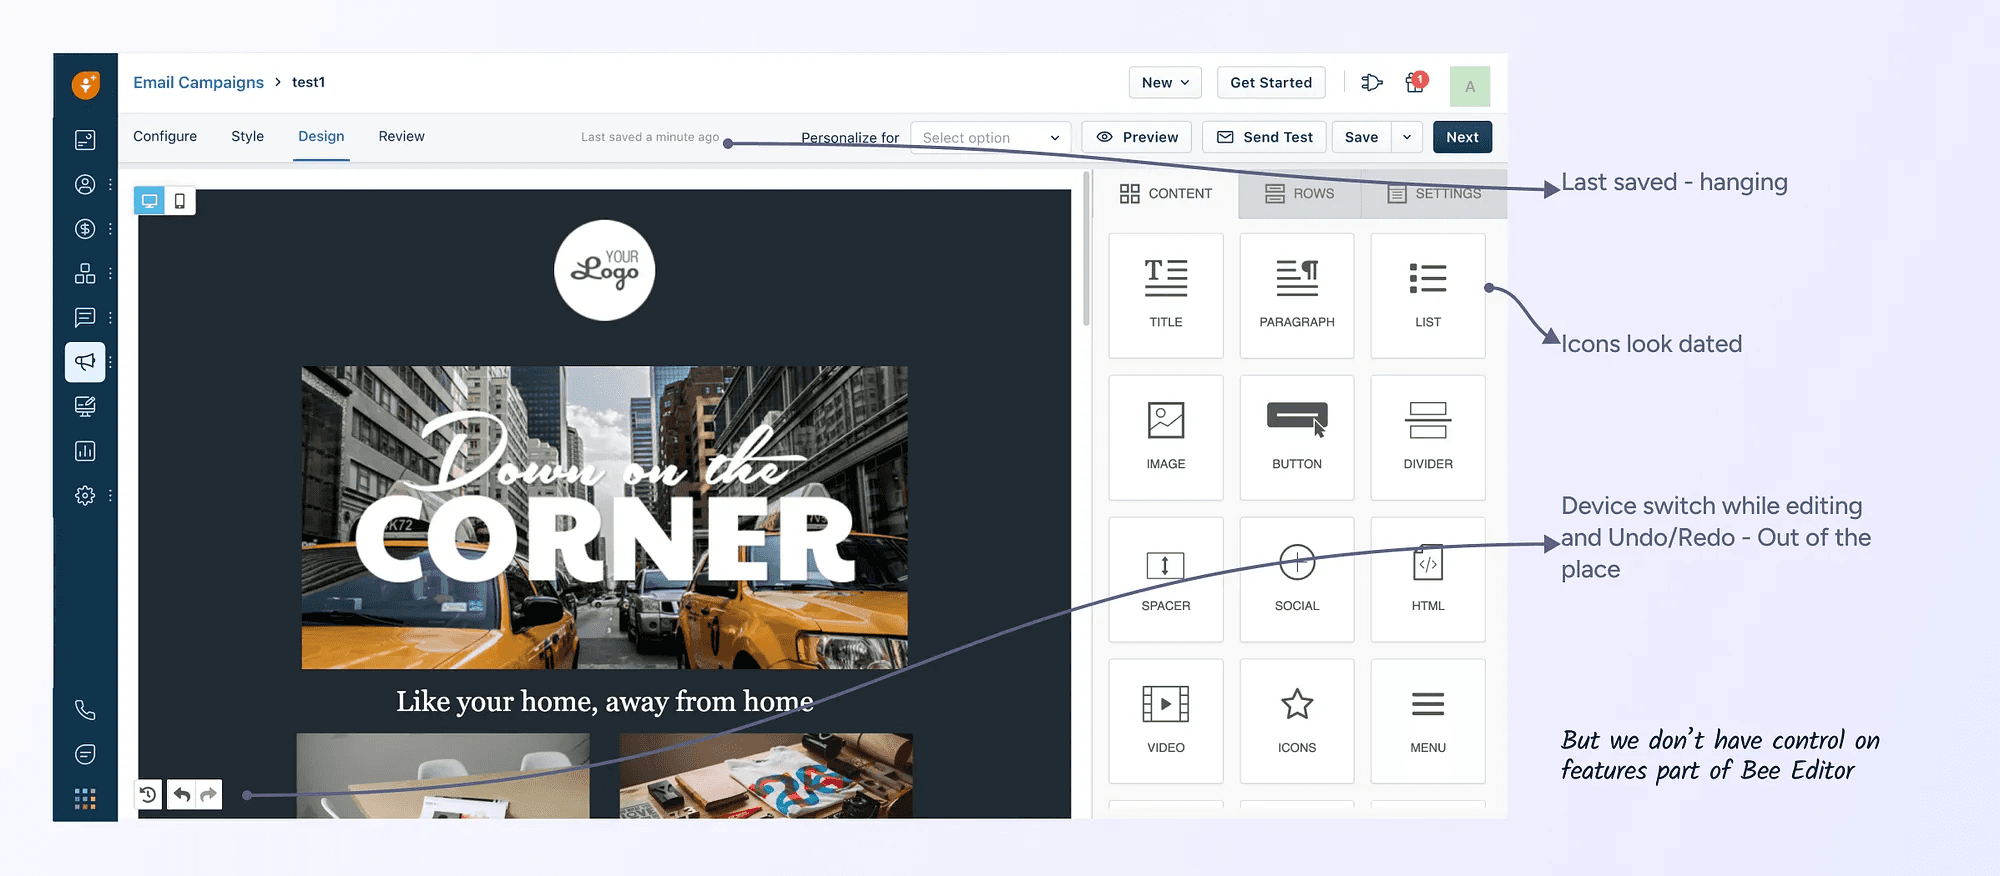The image size is (2000, 876).
Task: Go to the Style tab
Action: pyautogui.click(x=248, y=136)
